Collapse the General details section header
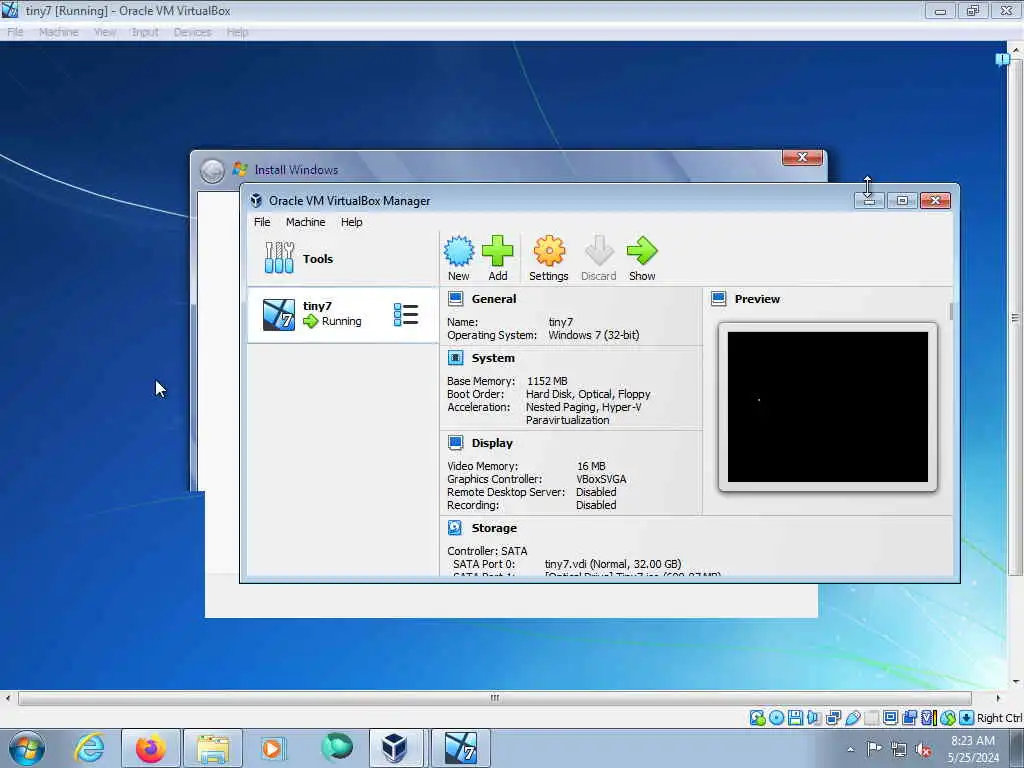Viewport: 1024px width, 768px height. pyautogui.click(x=494, y=299)
